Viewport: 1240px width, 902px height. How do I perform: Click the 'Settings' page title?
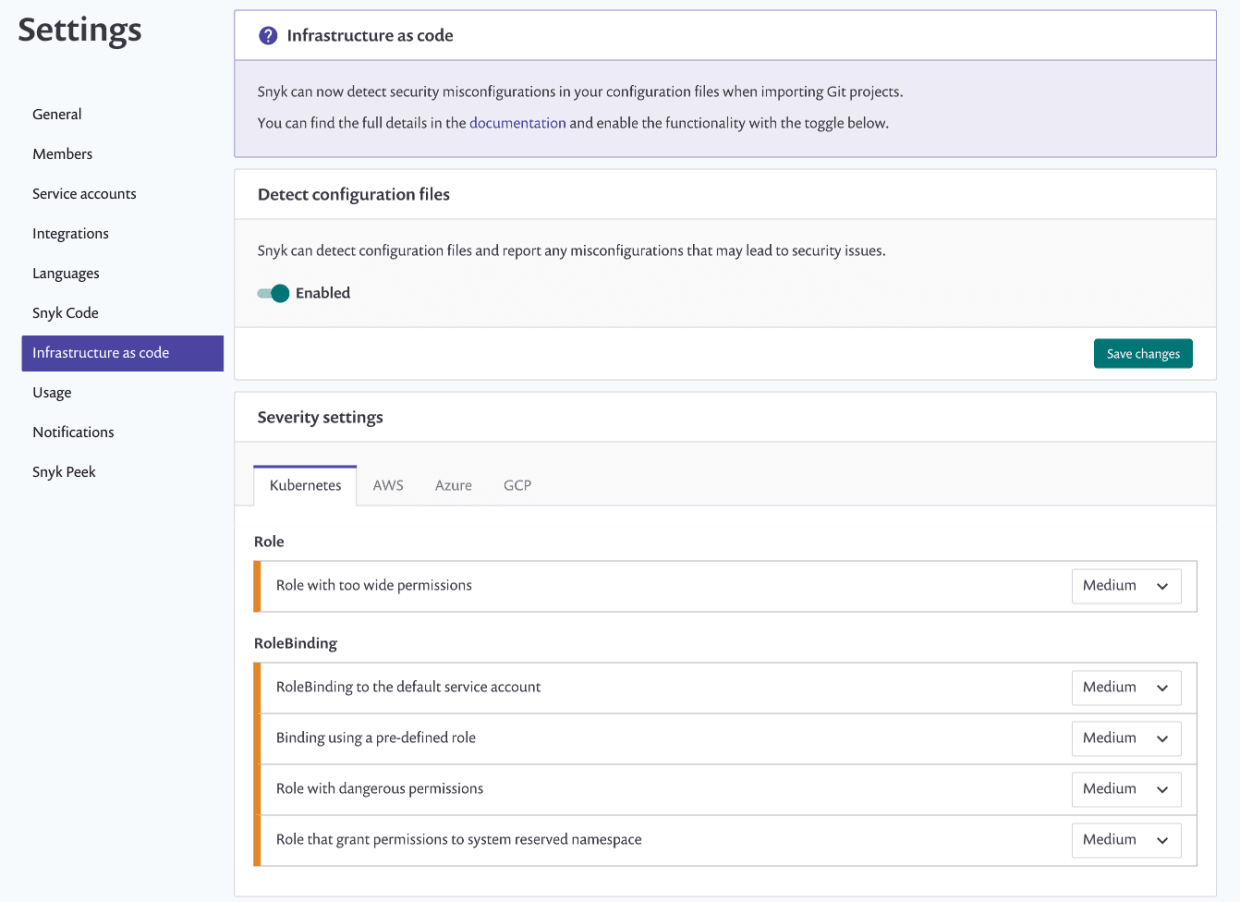point(80,30)
